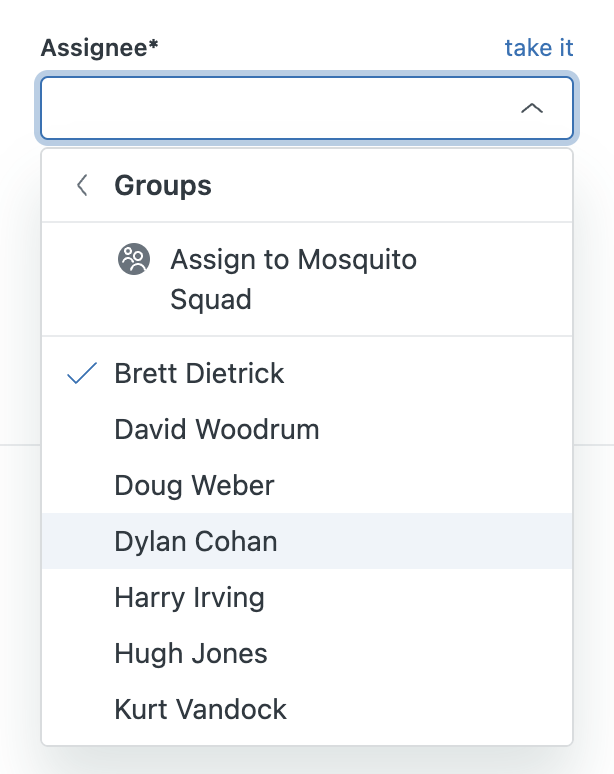Select the highlighted Dylan Cohan option
Viewport: 614px width, 774px height.
click(x=196, y=542)
